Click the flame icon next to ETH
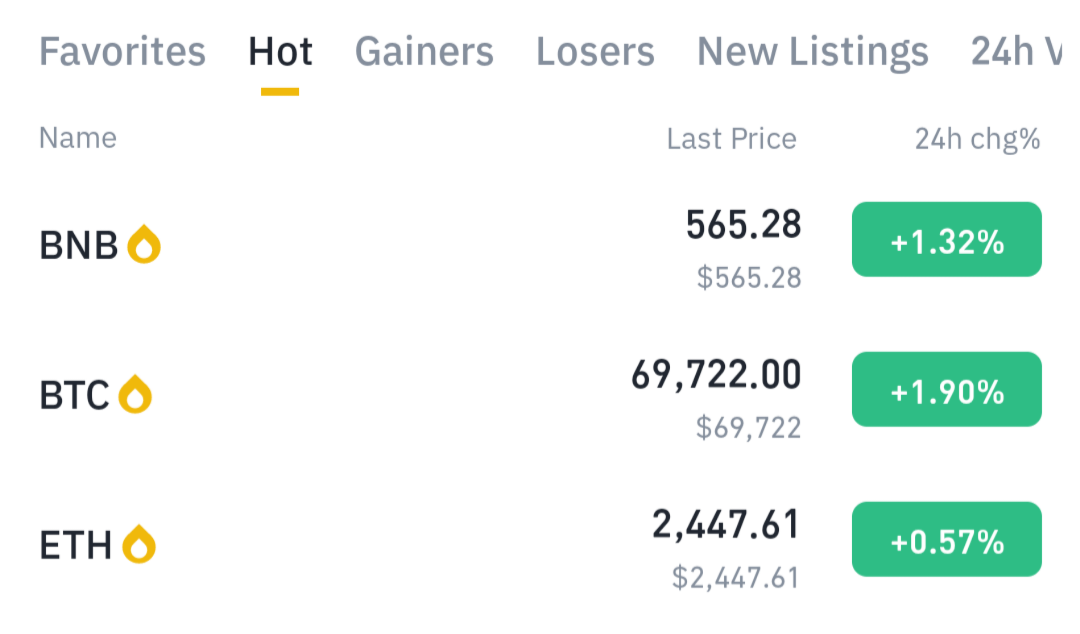The height and width of the screenshot is (634, 1080). [x=139, y=544]
